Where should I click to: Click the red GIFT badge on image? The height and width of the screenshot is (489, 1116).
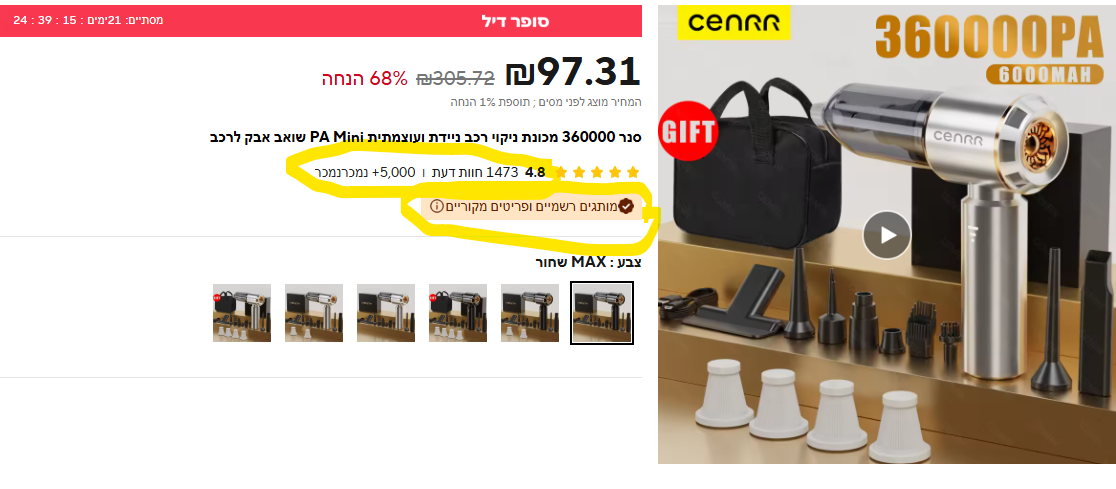688,132
